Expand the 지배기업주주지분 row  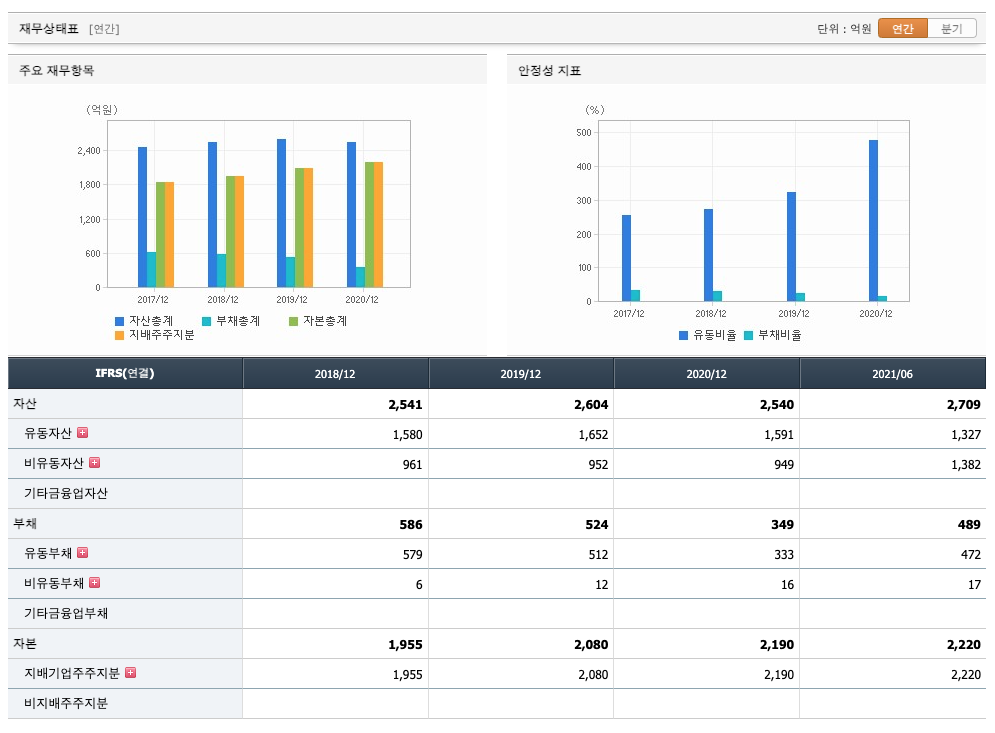(x=131, y=672)
